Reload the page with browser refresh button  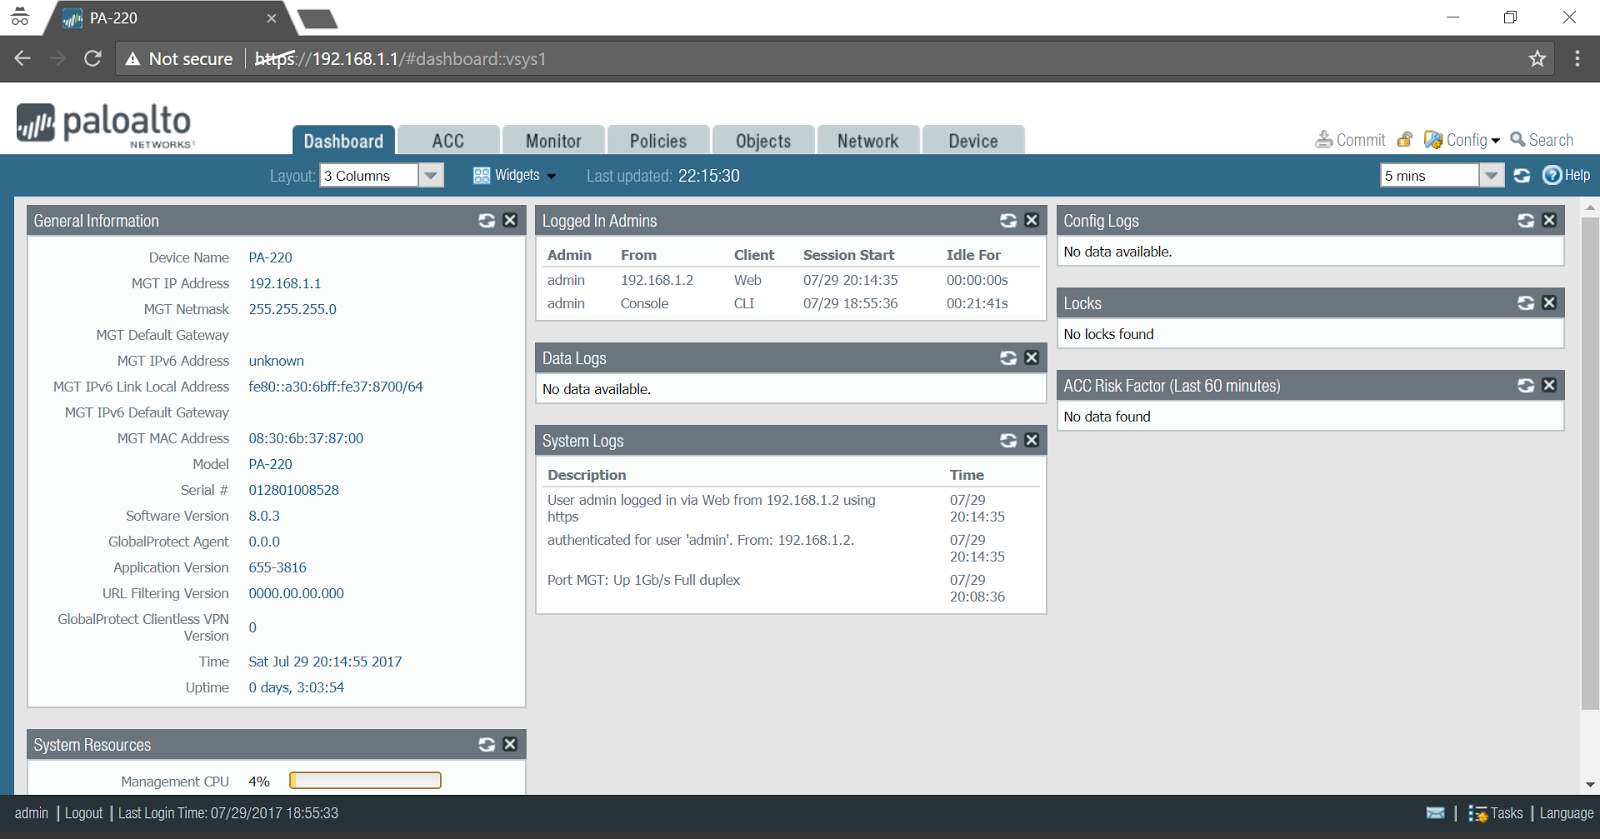pyautogui.click(x=92, y=58)
